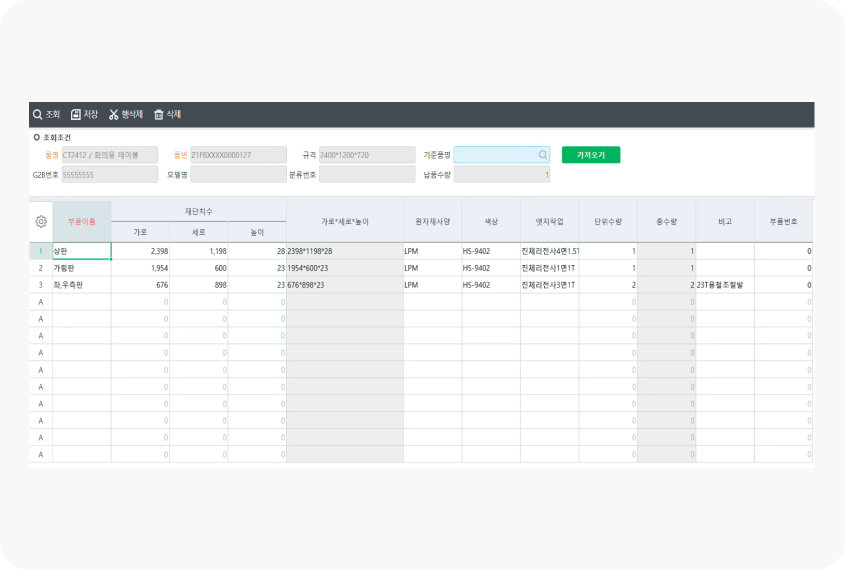Open grid settings via gear icon
This screenshot has width=845, height=570.
pyautogui.click(x=41, y=221)
